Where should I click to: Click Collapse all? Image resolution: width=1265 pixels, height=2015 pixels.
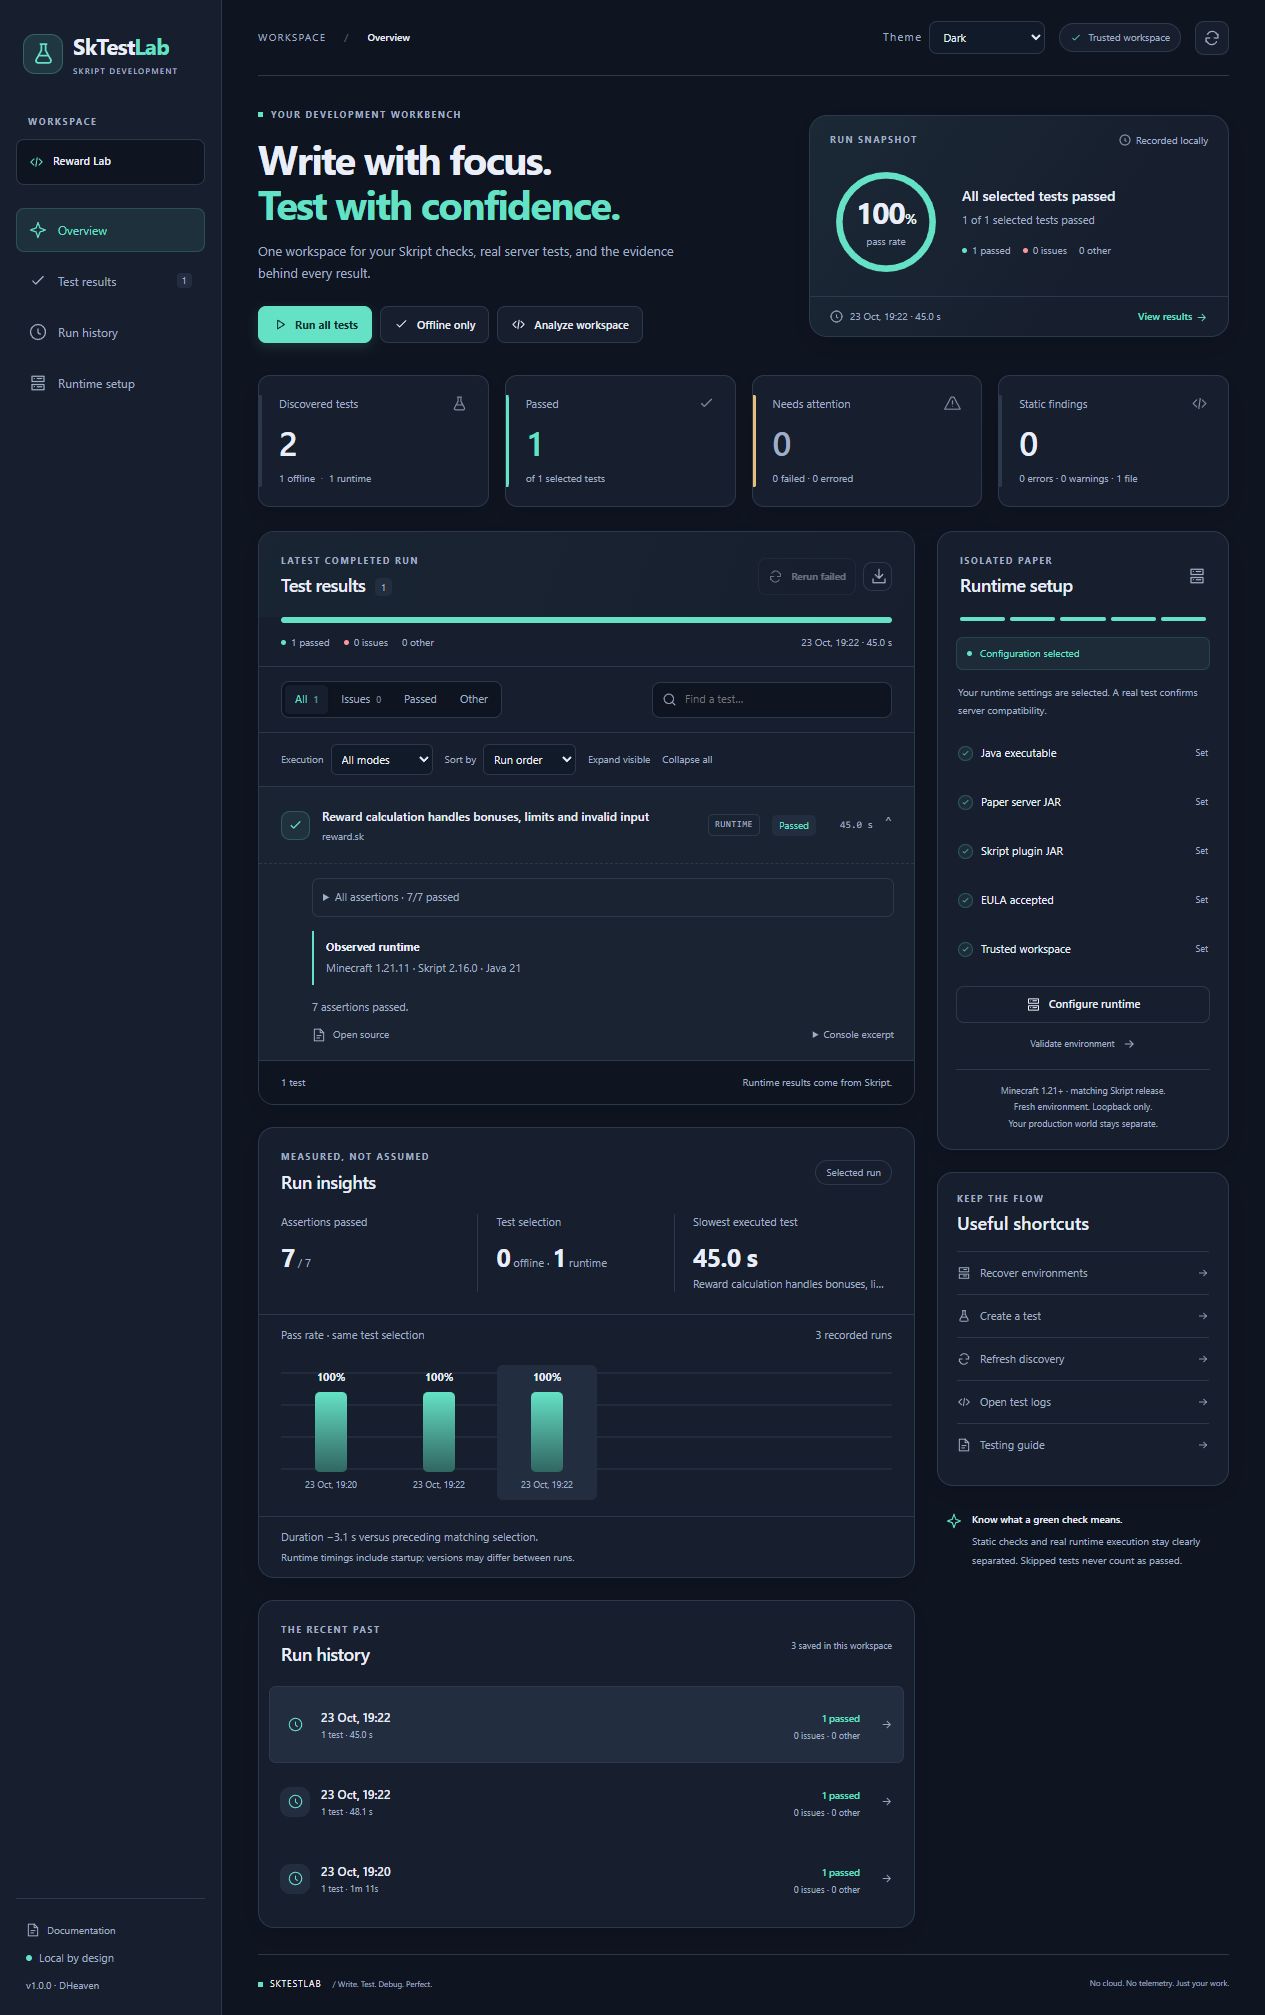pos(687,760)
